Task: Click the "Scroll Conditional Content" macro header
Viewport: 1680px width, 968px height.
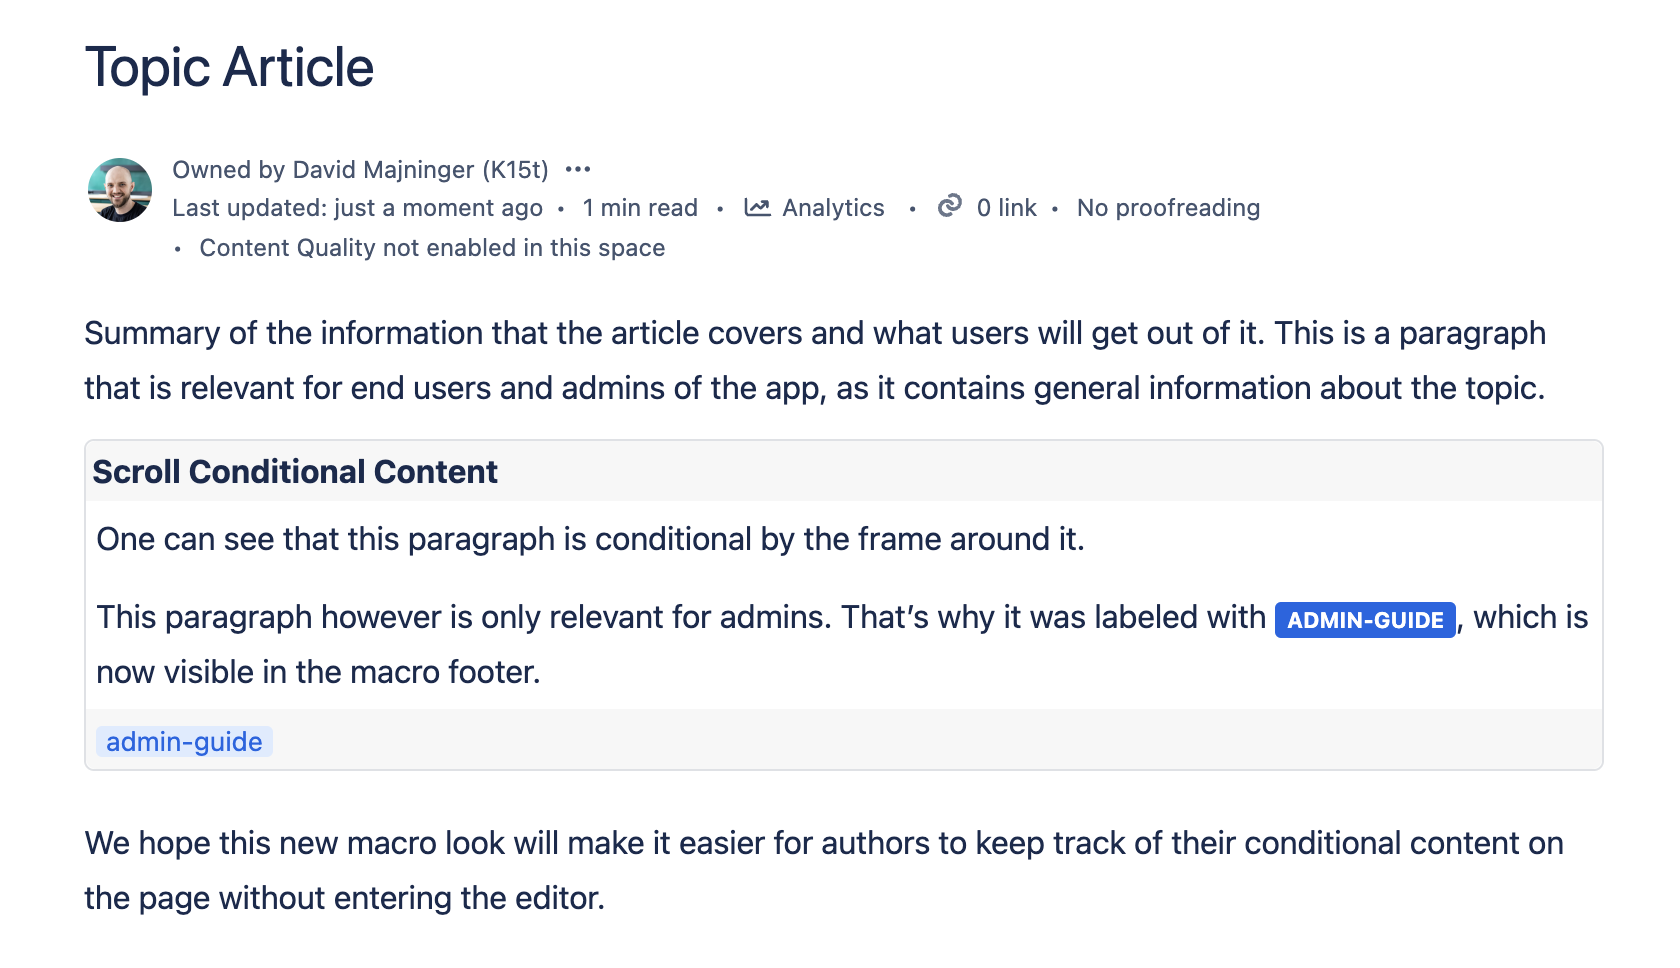Action: tap(295, 472)
